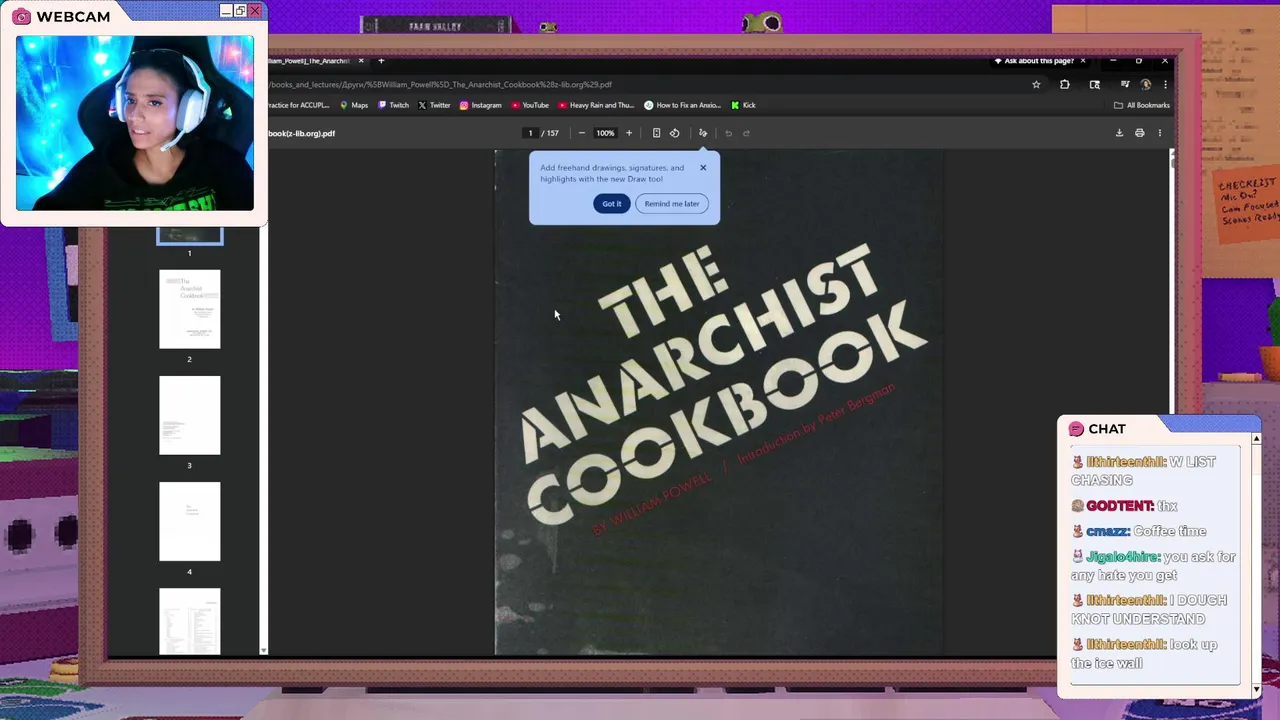Click the 'I DOUGH KNOT UNDERSTAND' message
Screen dimensions: 1280x720
[x=1149, y=610]
